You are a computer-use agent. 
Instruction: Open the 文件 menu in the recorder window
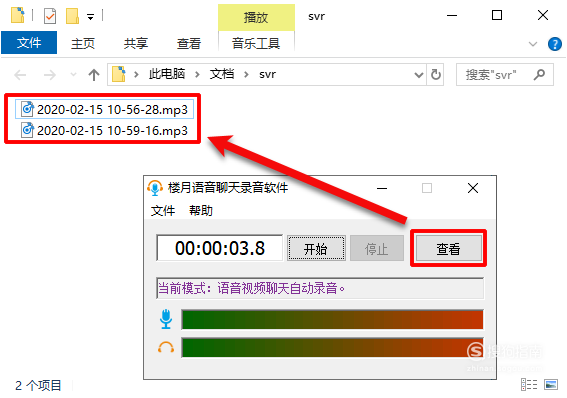[x=163, y=210]
